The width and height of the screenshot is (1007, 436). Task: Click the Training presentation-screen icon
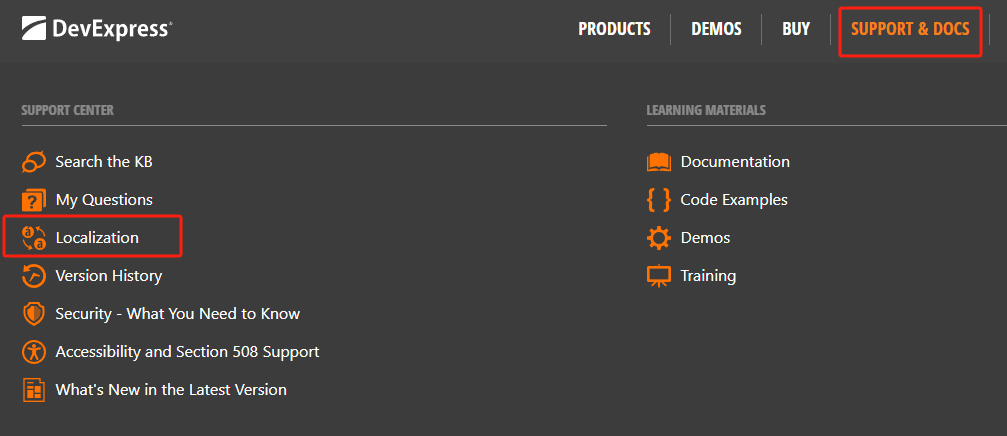(x=659, y=275)
